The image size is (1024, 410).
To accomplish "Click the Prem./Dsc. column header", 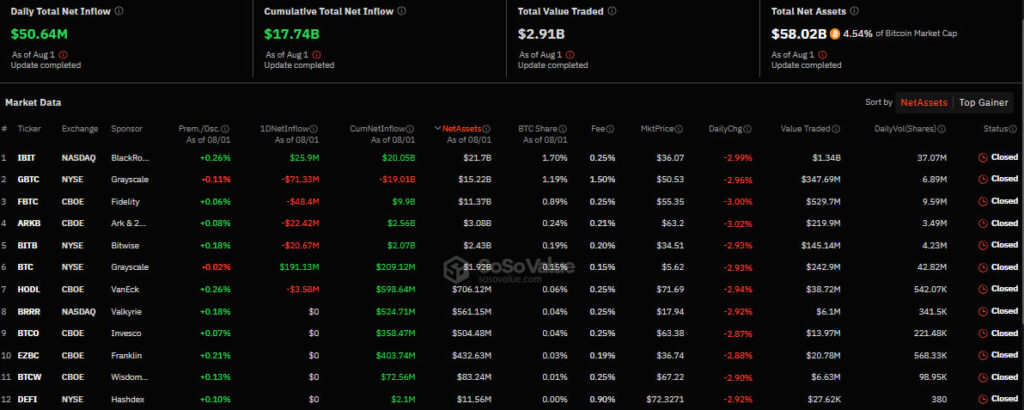I will 200,129.
